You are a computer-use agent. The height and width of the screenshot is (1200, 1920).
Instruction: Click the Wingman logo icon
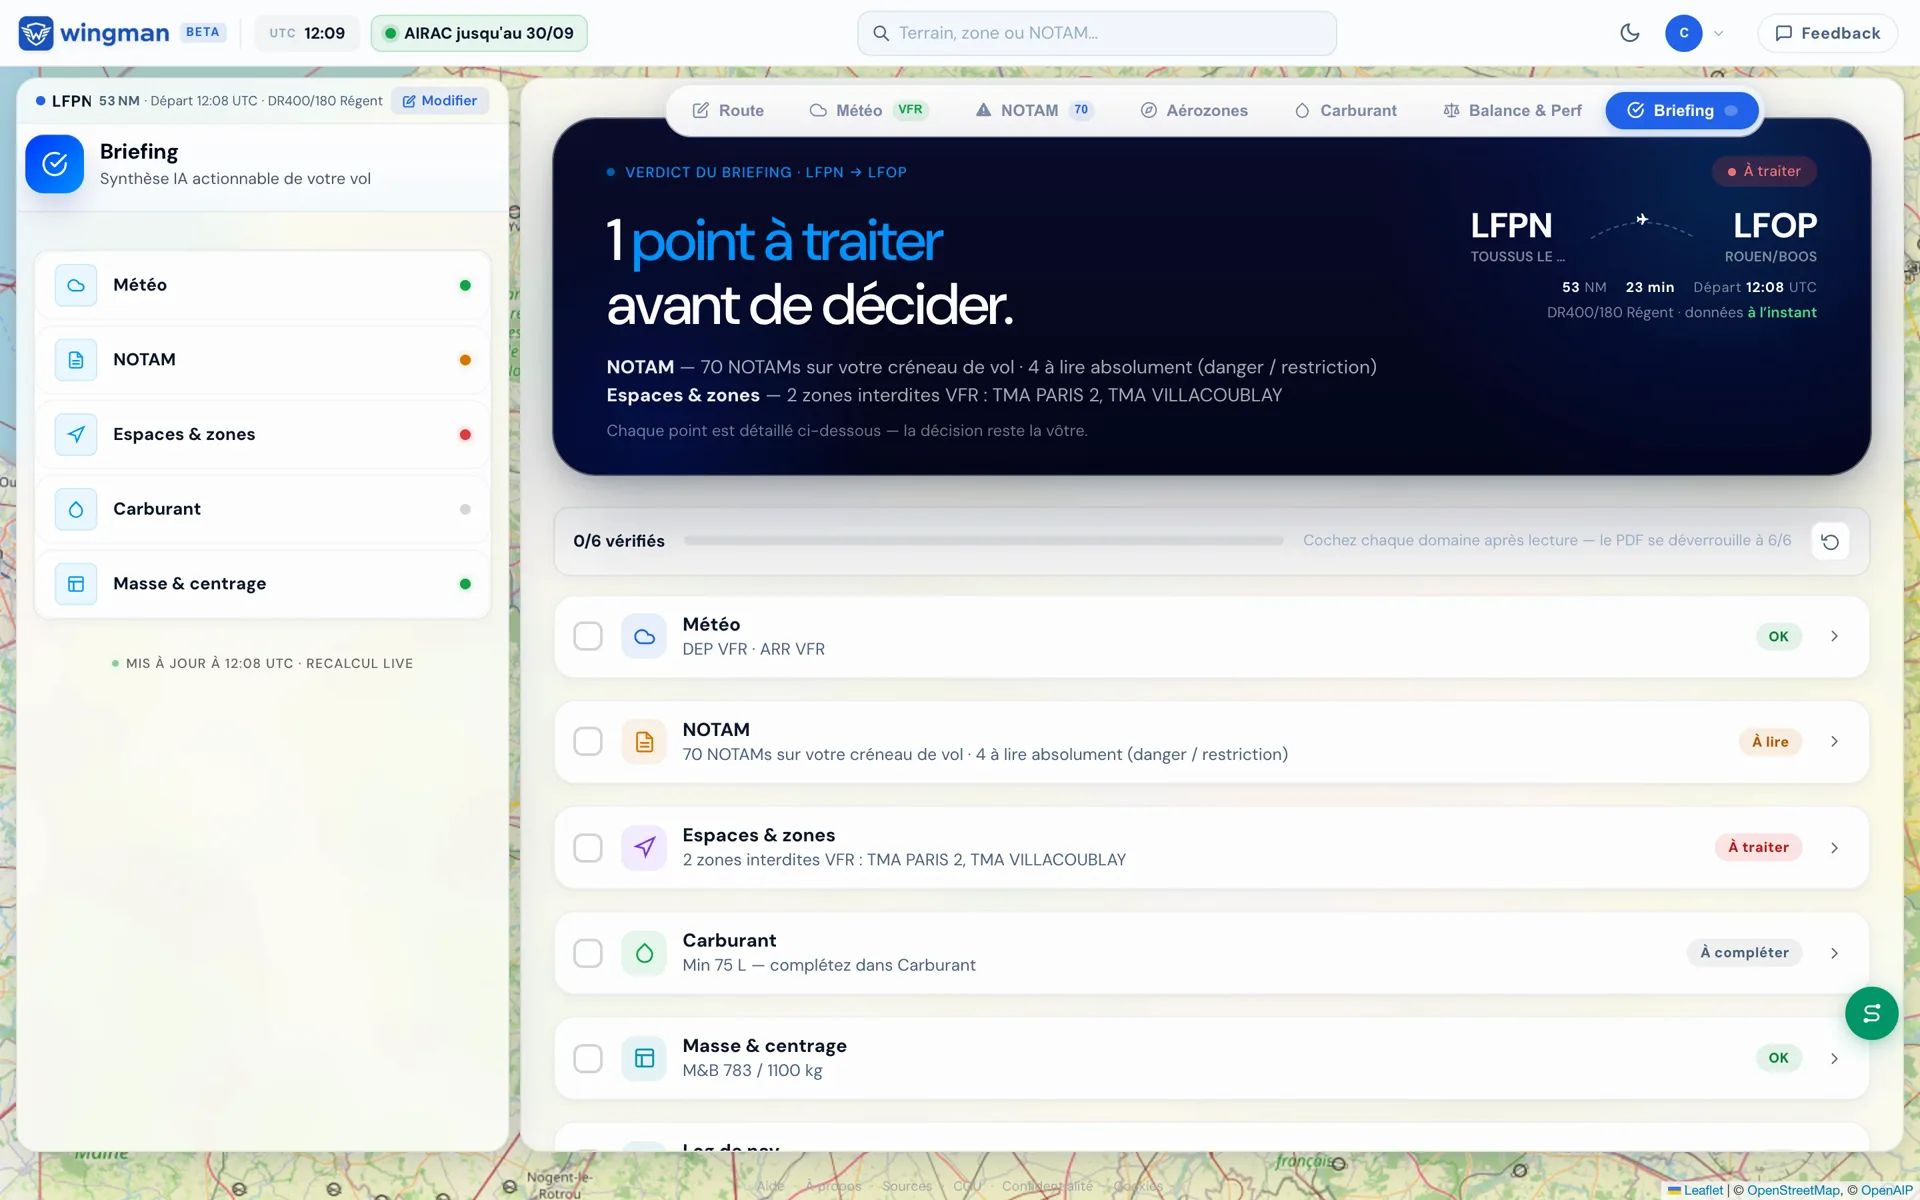(x=36, y=33)
